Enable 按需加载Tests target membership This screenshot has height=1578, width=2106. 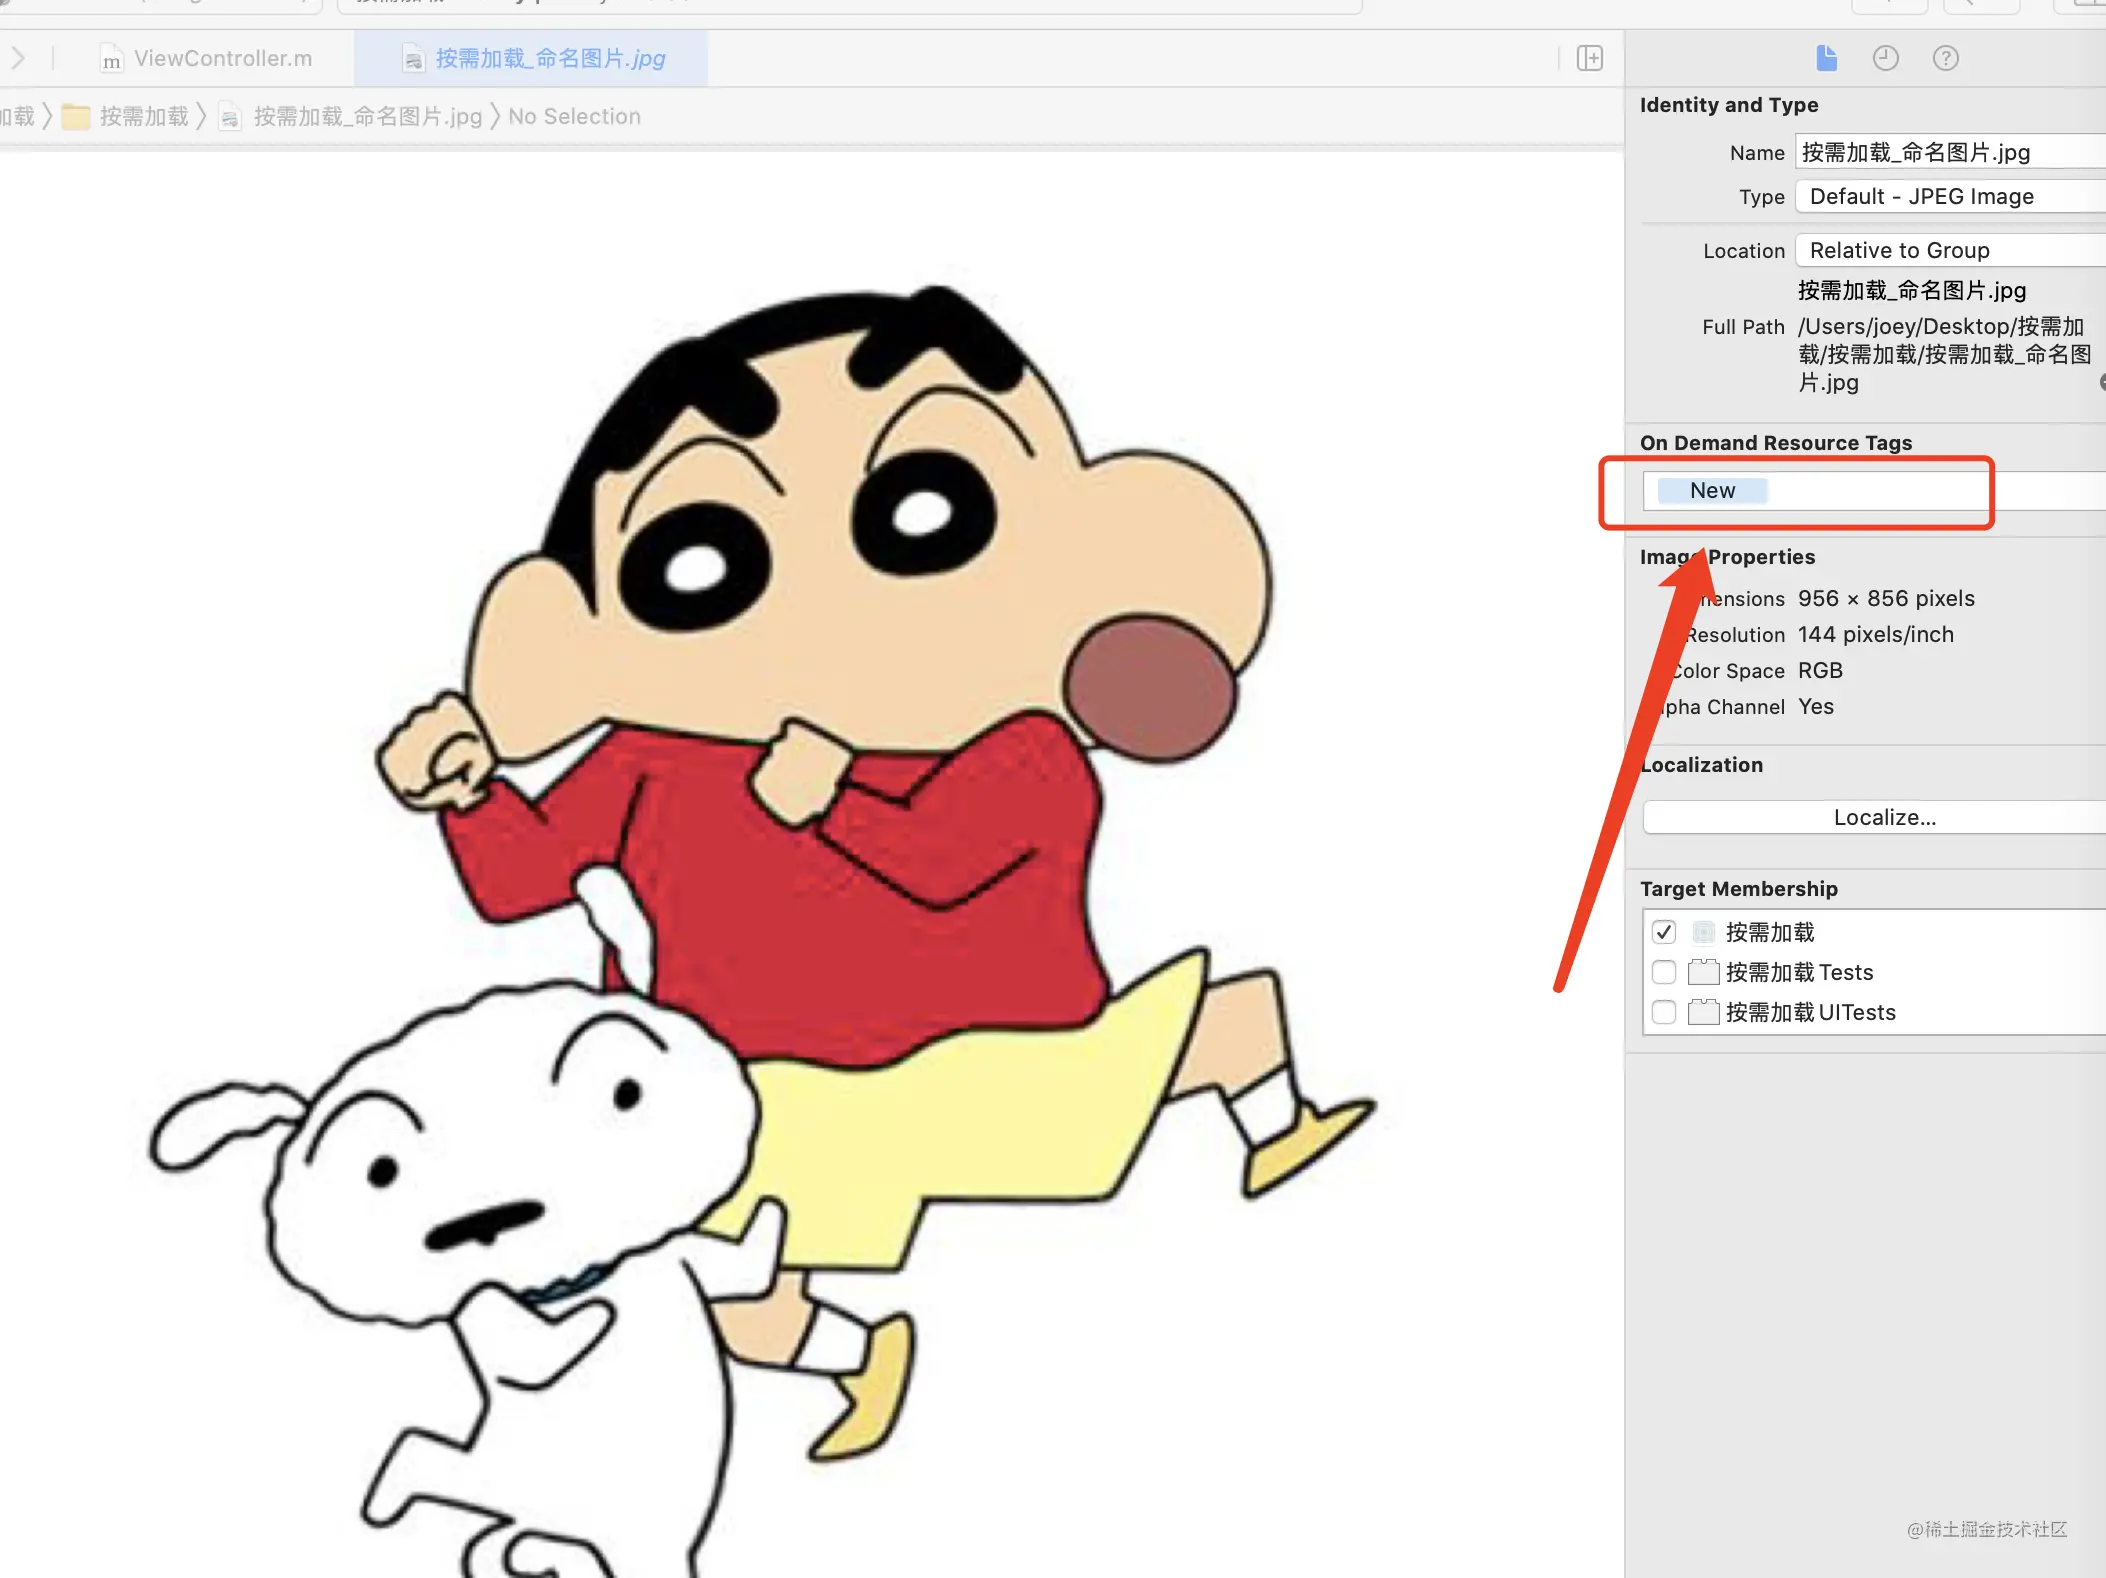point(1664,972)
